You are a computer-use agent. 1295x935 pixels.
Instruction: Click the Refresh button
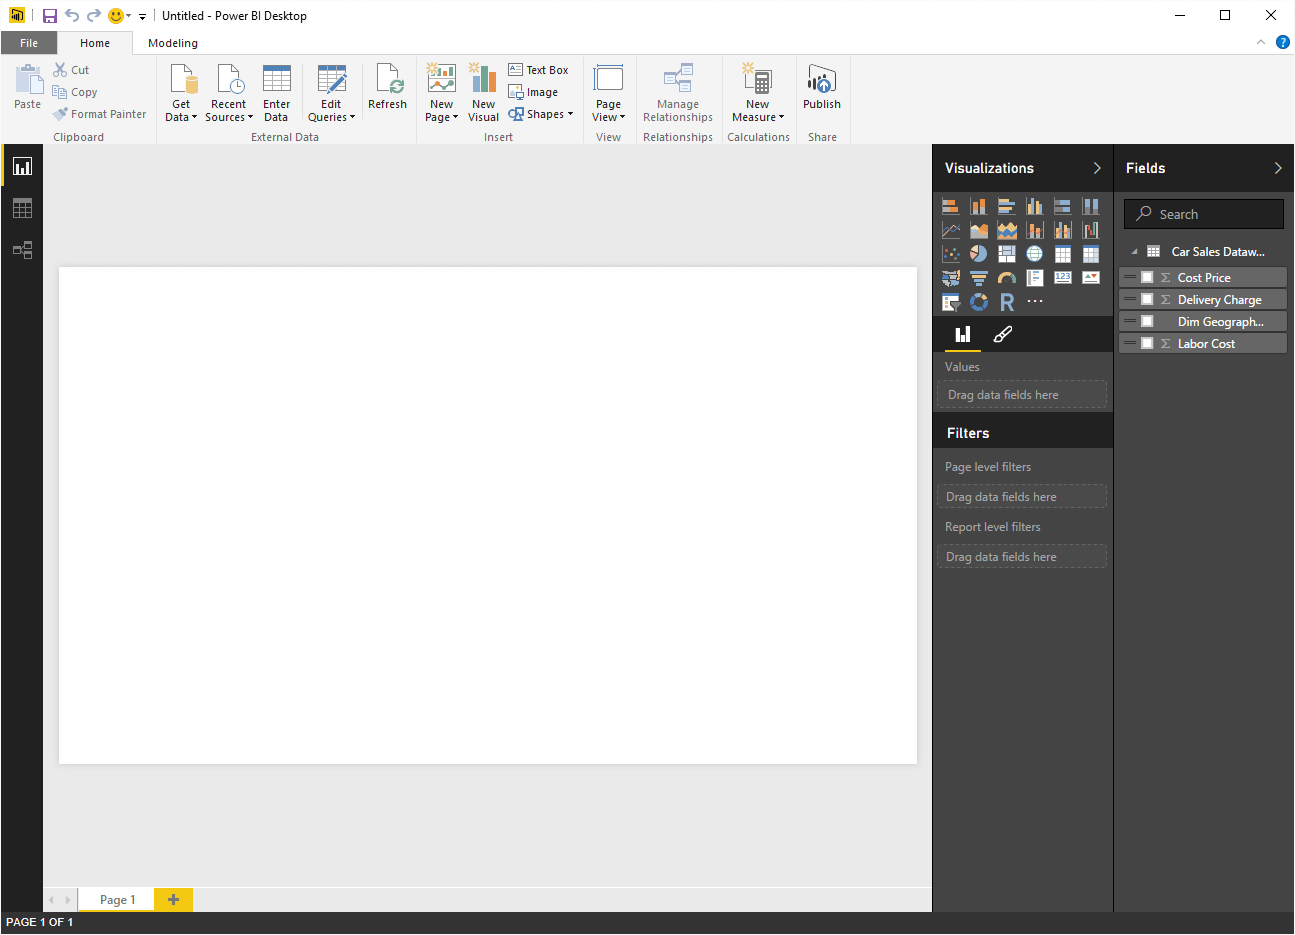[x=387, y=87]
